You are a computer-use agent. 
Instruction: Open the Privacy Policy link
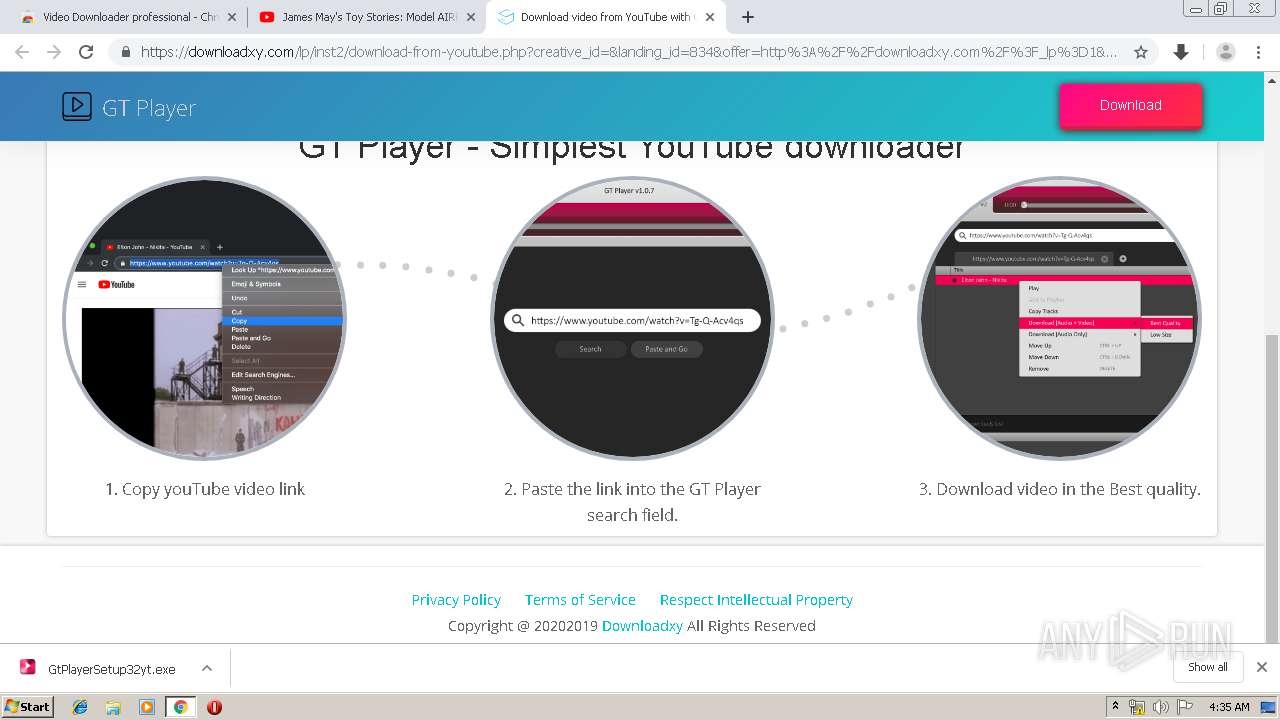point(456,600)
